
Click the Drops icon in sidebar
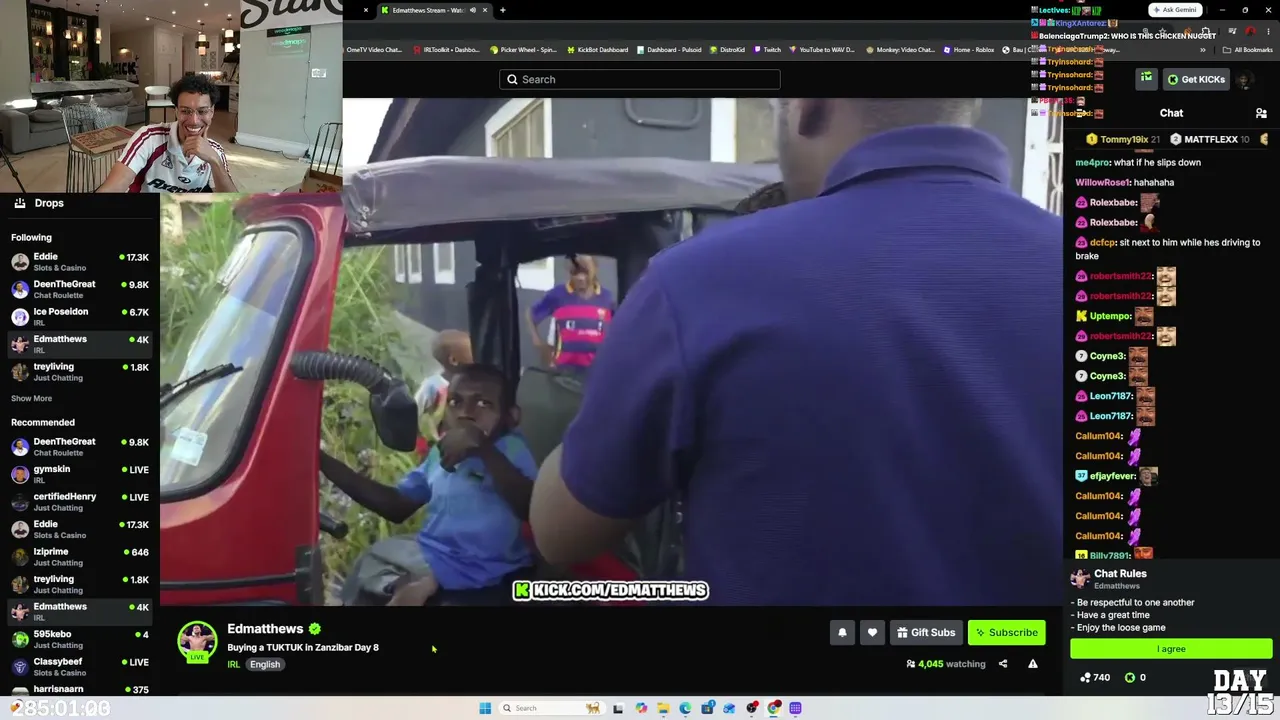[20, 203]
